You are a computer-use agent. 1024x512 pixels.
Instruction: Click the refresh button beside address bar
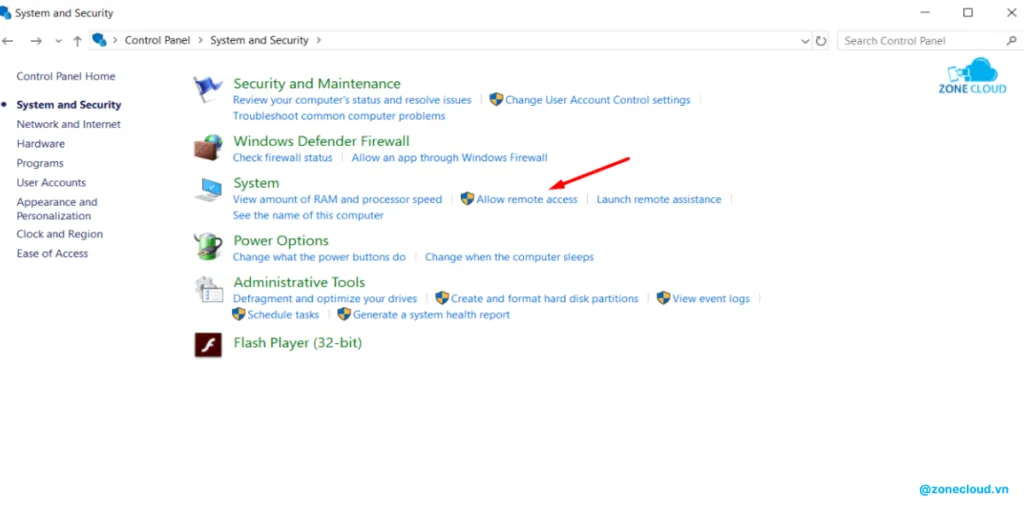(821, 41)
